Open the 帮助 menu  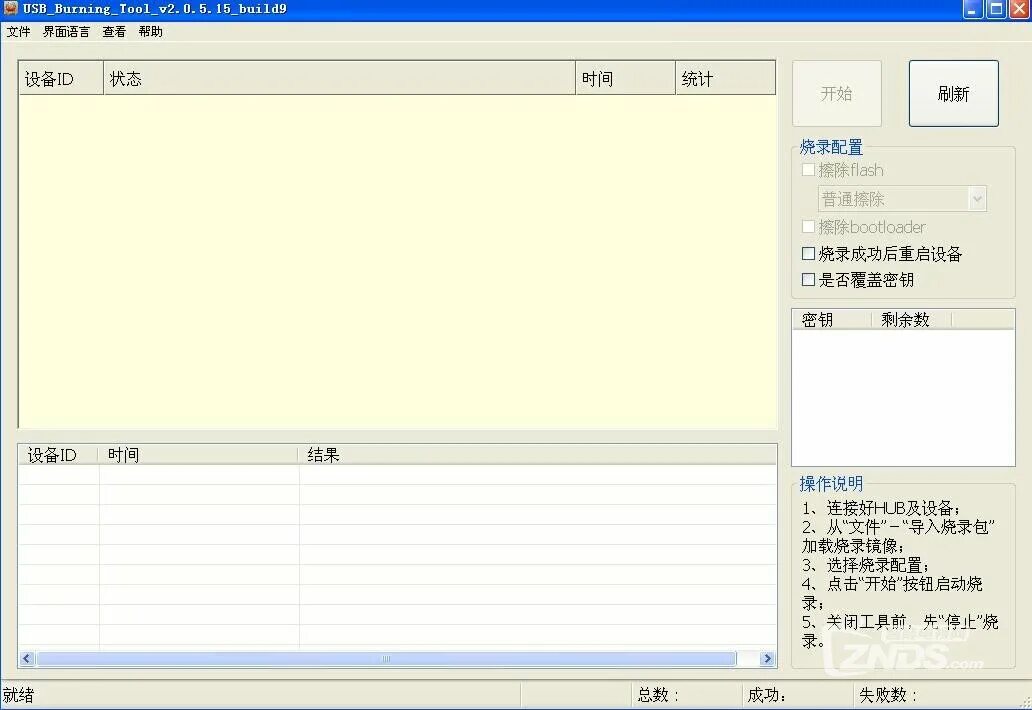(x=151, y=32)
